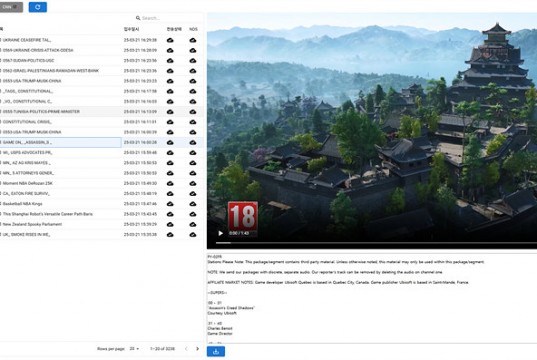
Task: Select the 0569-UKRAINE-CRISIS-ATTACK-ODESA row
Action: click(102, 50)
